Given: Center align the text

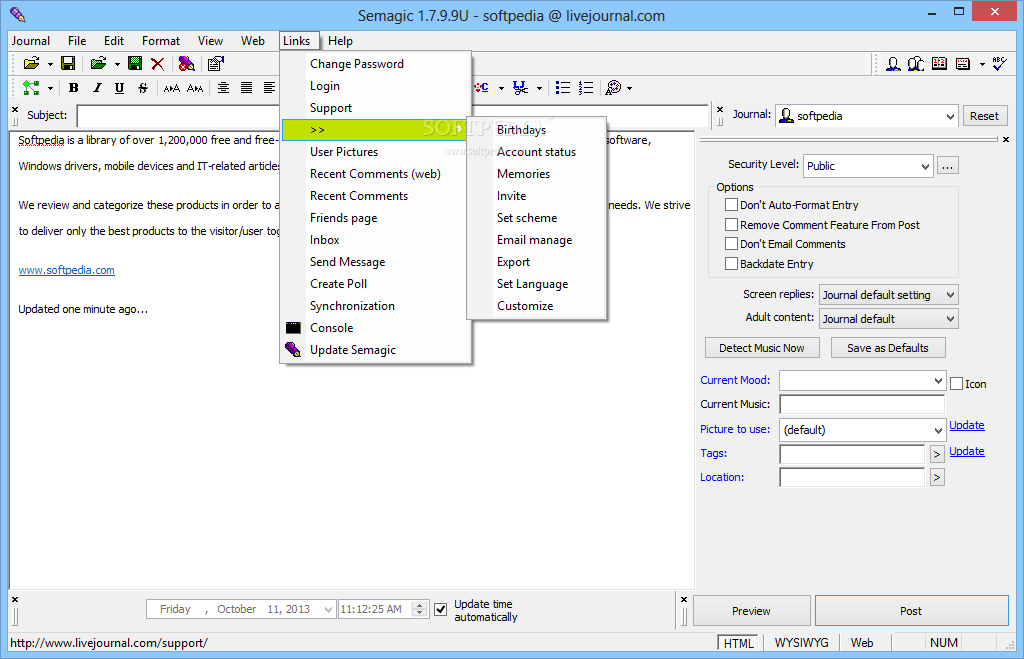Looking at the screenshot, I should pos(223,88).
